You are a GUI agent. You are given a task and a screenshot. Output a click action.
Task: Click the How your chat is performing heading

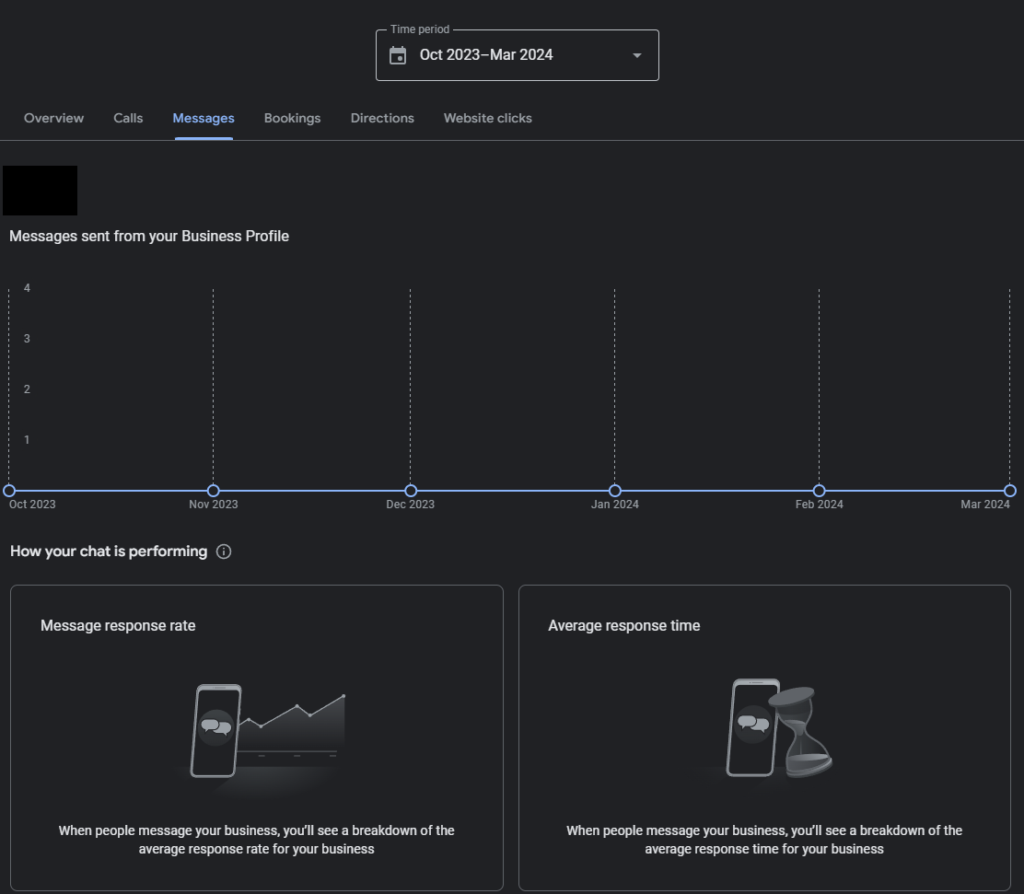point(108,552)
